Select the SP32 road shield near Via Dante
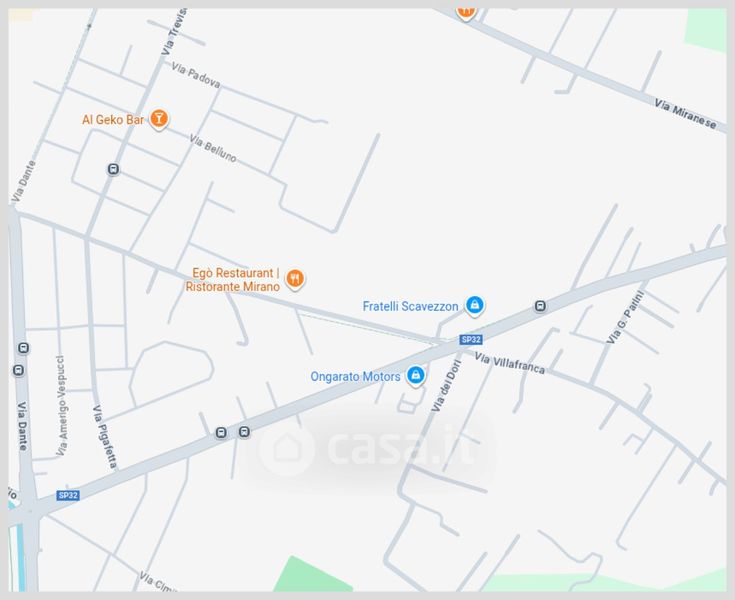This screenshot has height=600, width=735. 68,495
